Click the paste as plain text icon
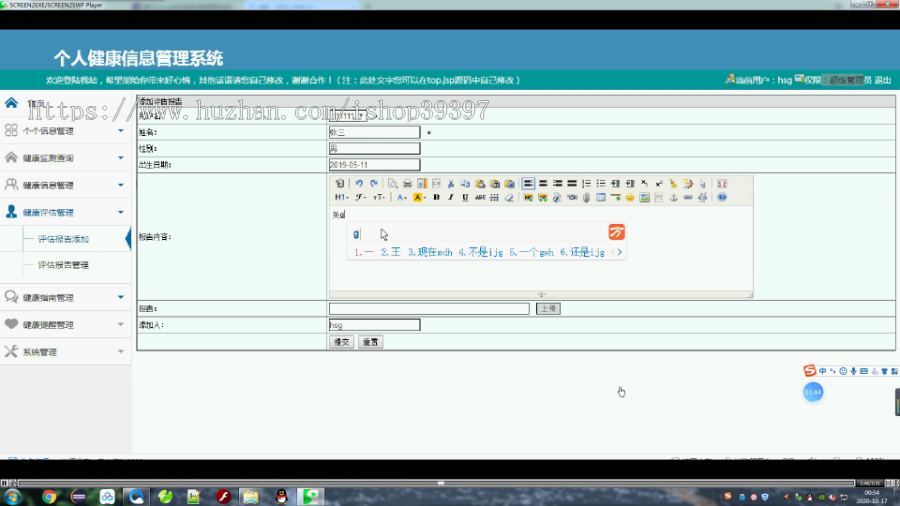900x506 pixels. click(494, 184)
